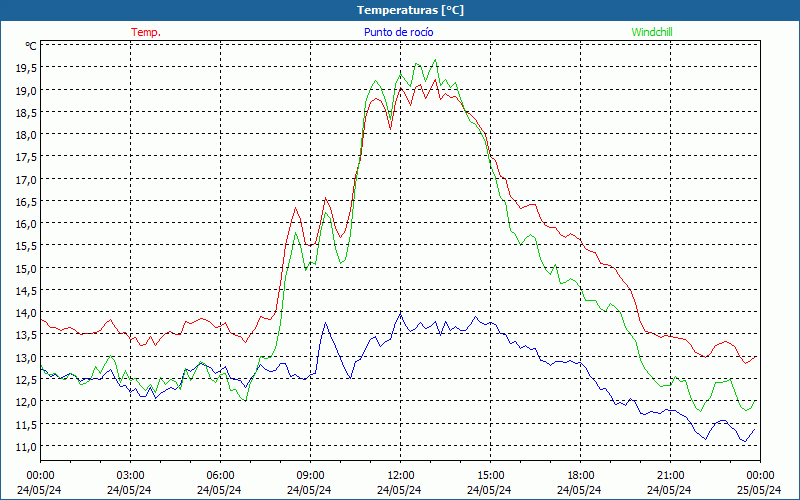Viewport: 800px width, 500px height.
Task: Click the 11,0 y-axis value
Action: coord(26,446)
